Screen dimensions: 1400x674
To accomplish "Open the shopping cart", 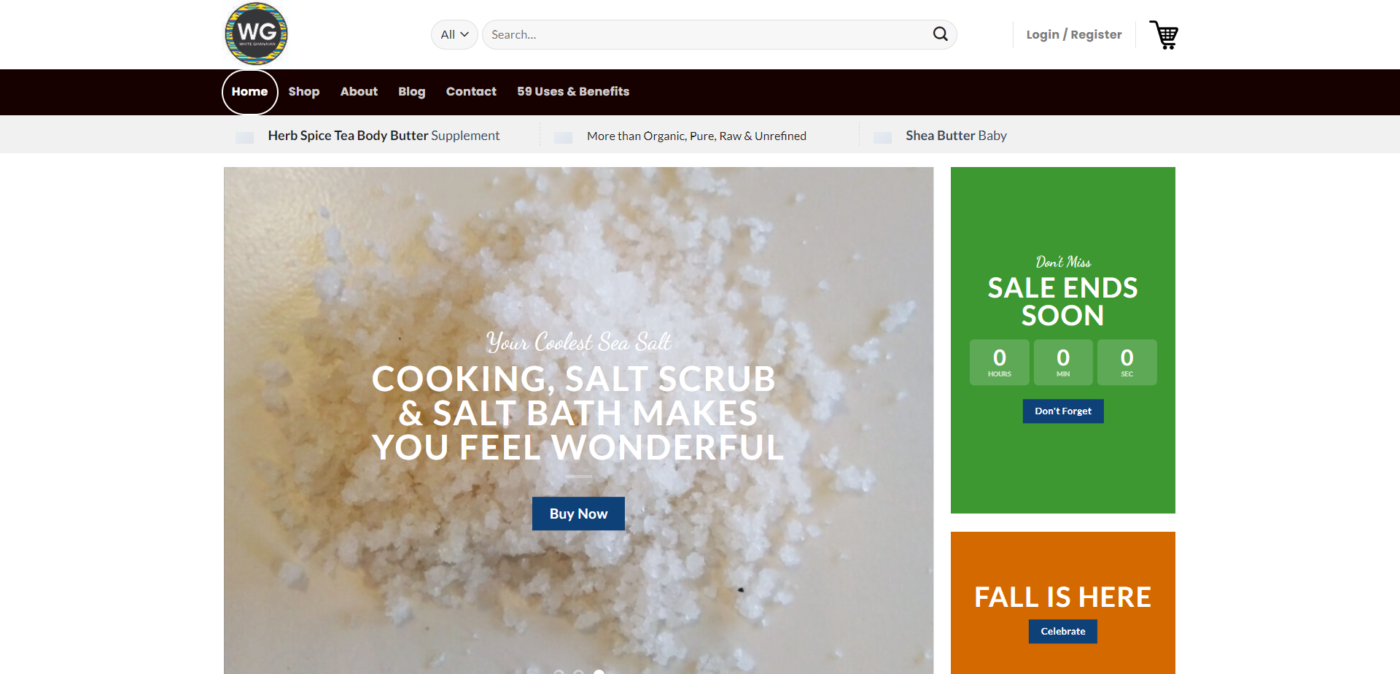I will (1163, 35).
